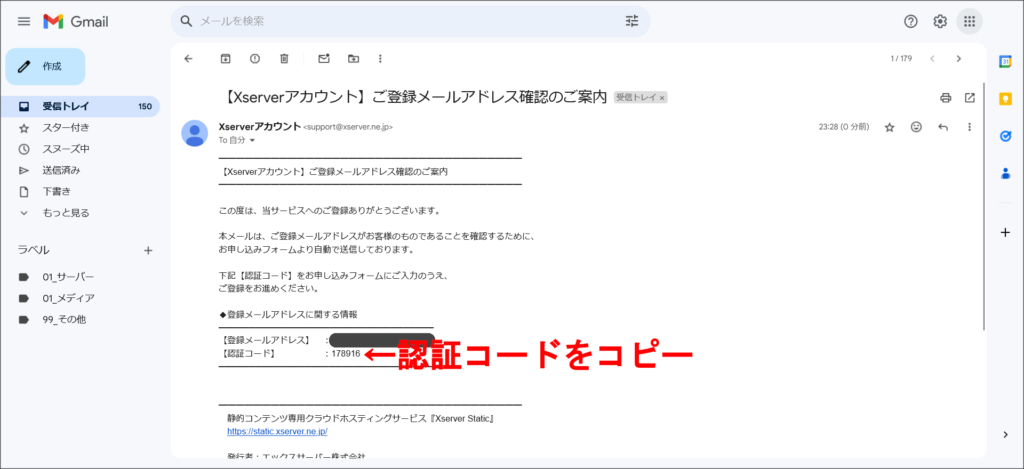Go back to inbox arrow
The height and width of the screenshot is (469, 1024).
point(189,59)
